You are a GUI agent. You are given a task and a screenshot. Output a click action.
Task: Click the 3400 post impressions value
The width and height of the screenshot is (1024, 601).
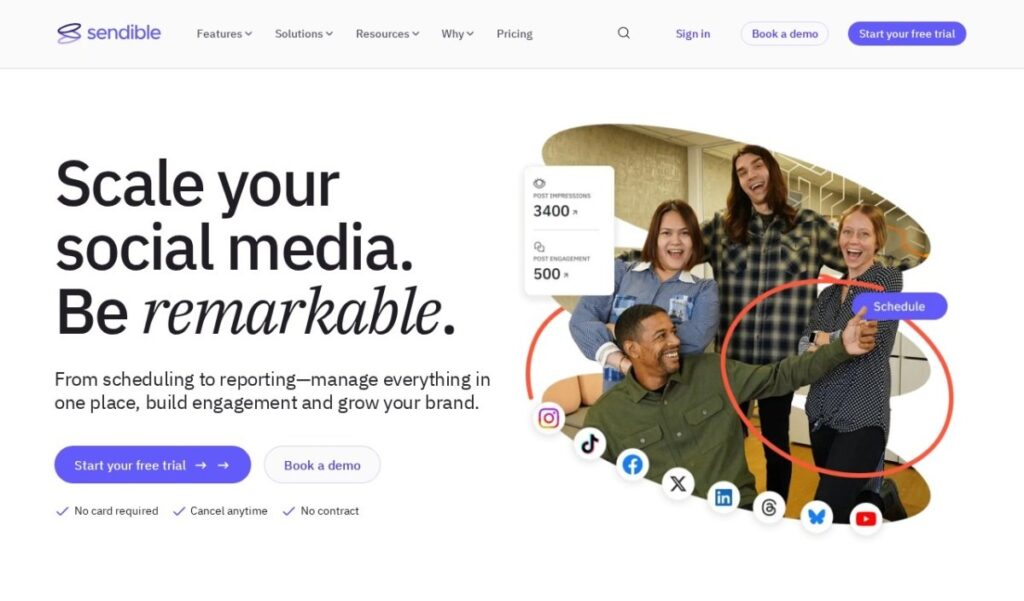pyautogui.click(x=551, y=211)
